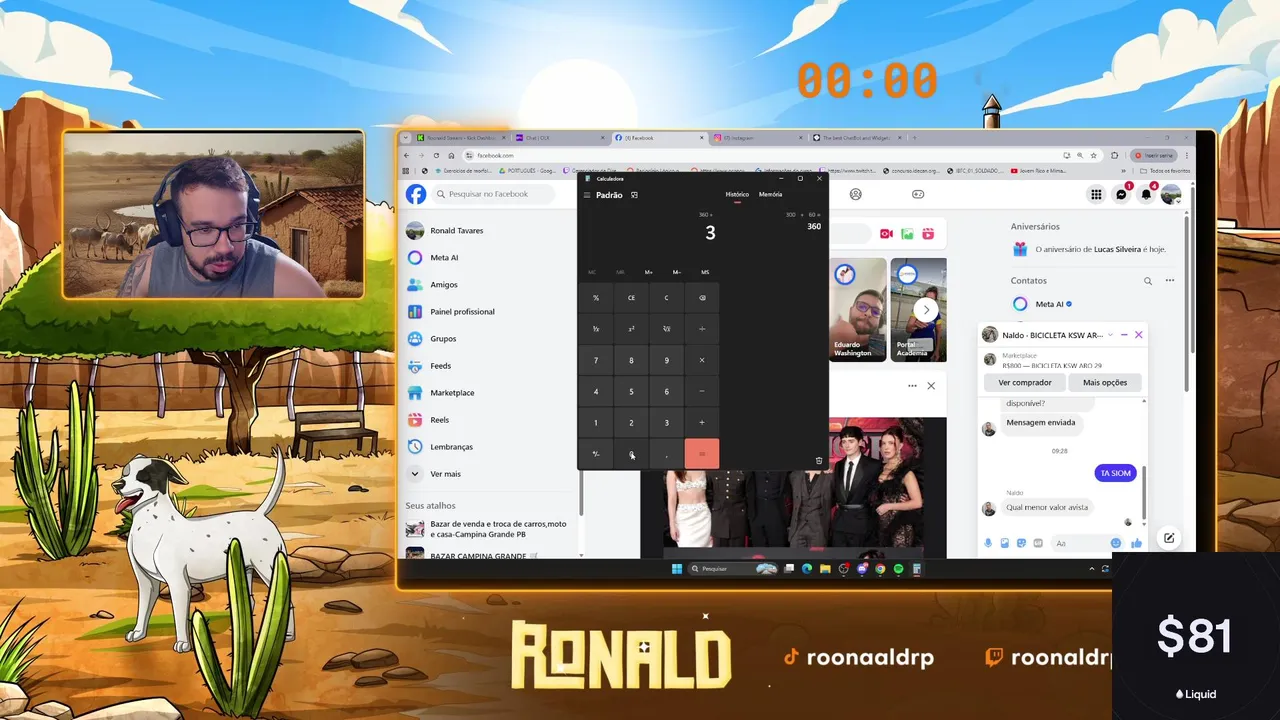Click calculator number 7 key
Viewport: 1280px width, 720px height.
pyautogui.click(x=596, y=360)
